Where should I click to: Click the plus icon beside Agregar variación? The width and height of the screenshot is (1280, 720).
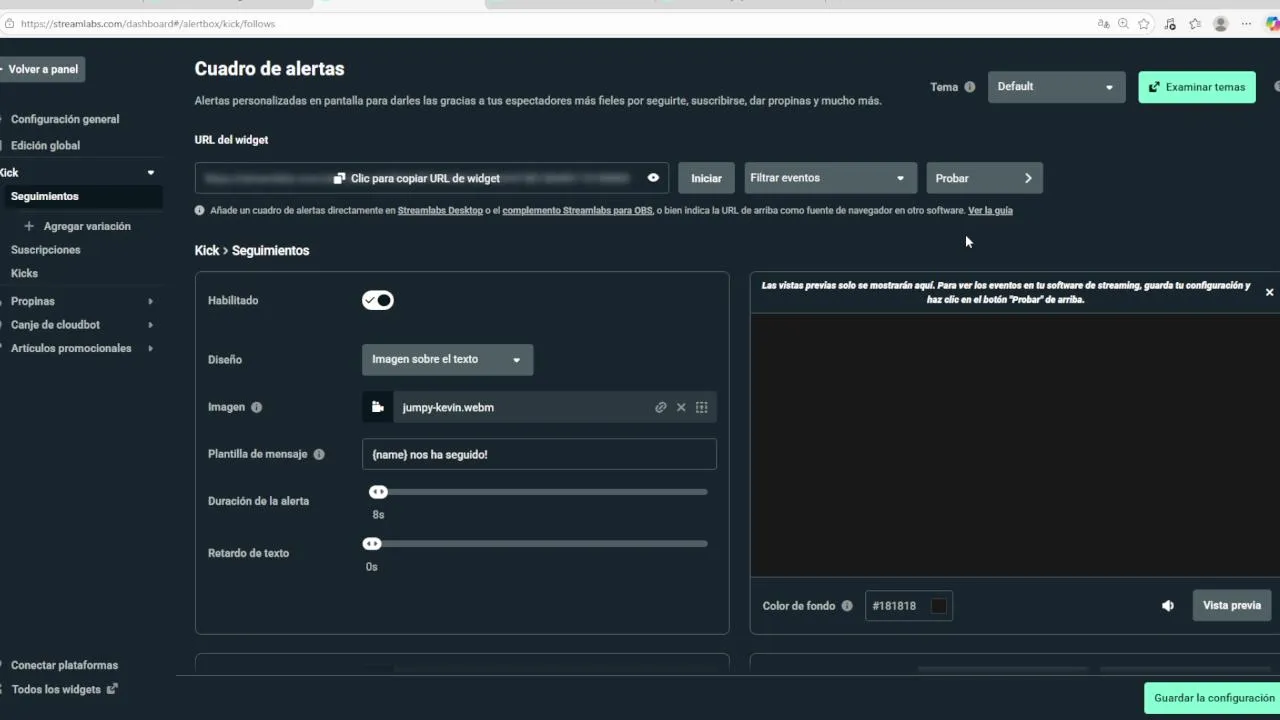[29, 226]
